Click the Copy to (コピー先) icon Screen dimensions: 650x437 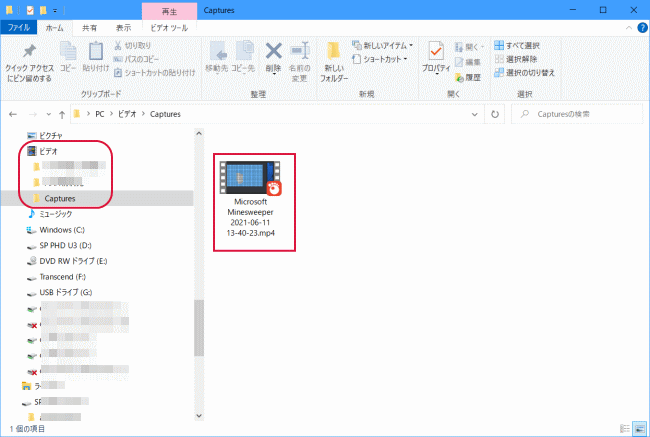coord(243,57)
